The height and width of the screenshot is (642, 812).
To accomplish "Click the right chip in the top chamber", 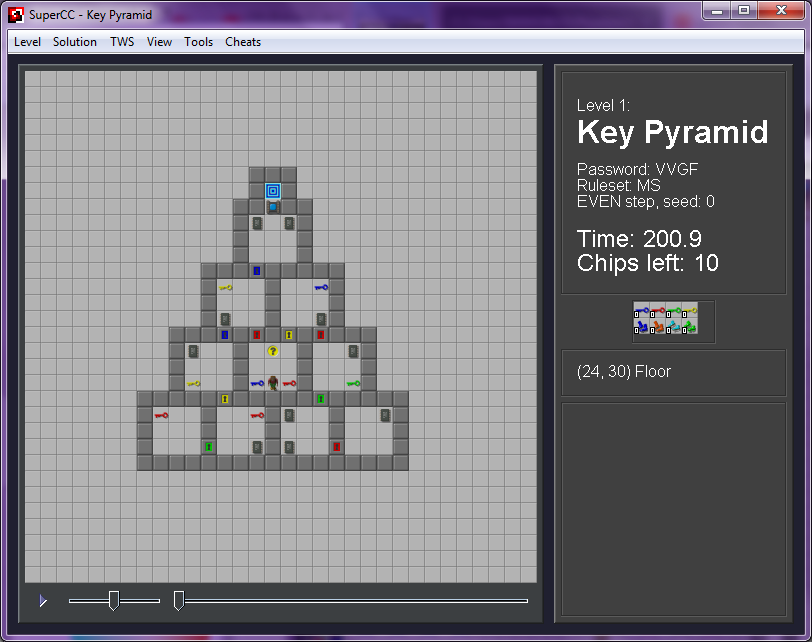I will click(x=289, y=223).
